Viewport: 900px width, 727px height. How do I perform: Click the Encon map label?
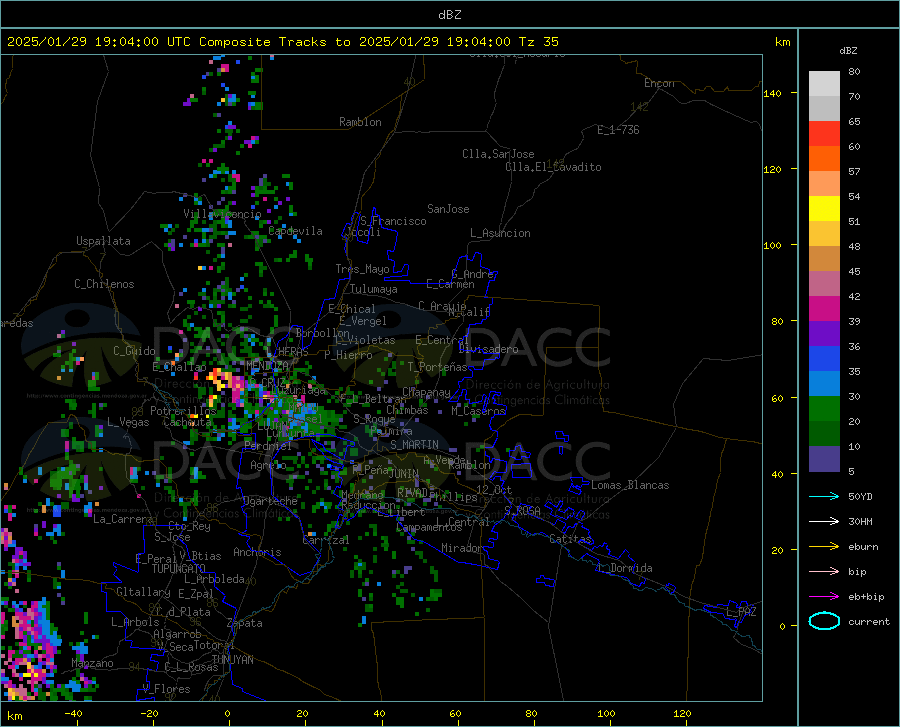(x=659, y=83)
